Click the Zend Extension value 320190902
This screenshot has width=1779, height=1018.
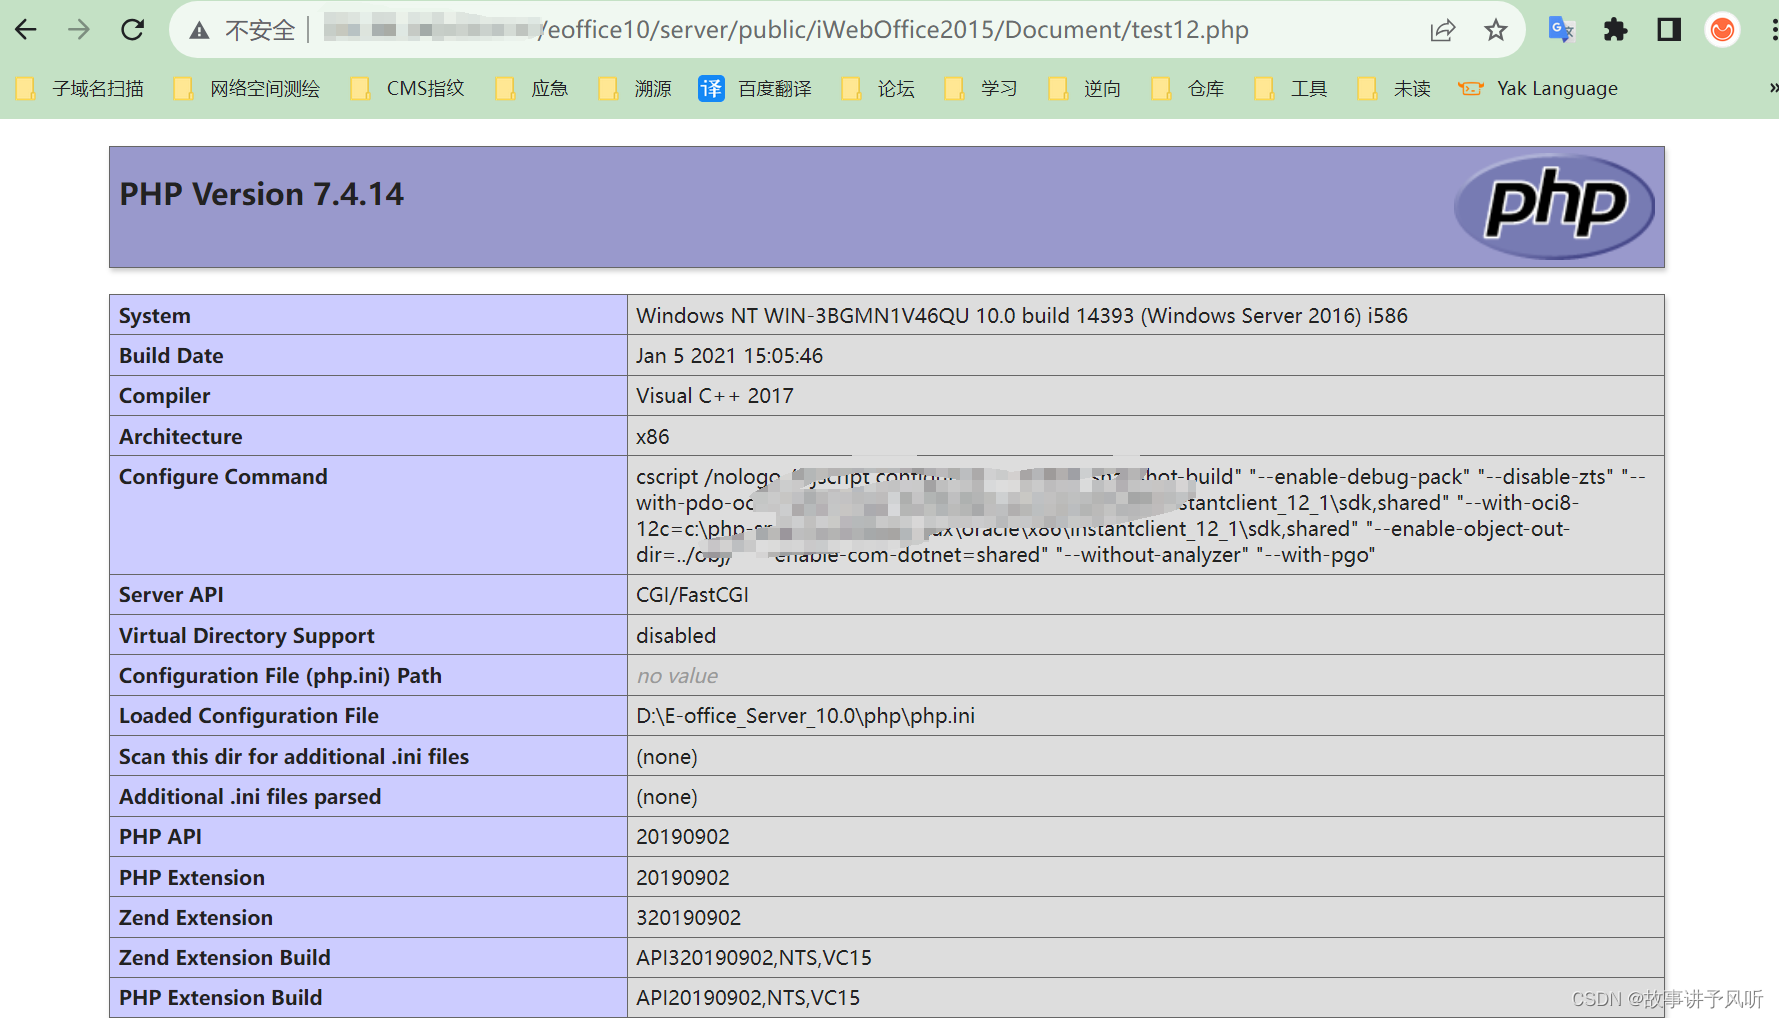pyautogui.click(x=689, y=918)
